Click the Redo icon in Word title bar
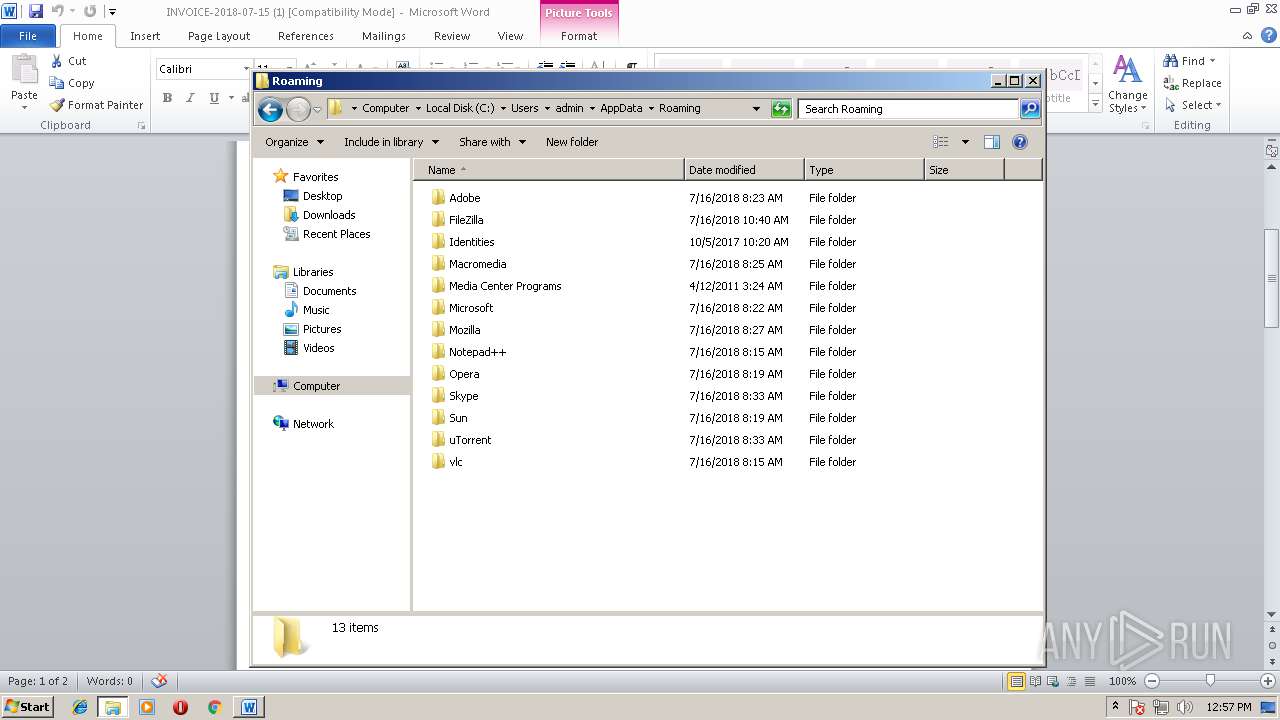The image size is (1280, 720). click(x=90, y=11)
